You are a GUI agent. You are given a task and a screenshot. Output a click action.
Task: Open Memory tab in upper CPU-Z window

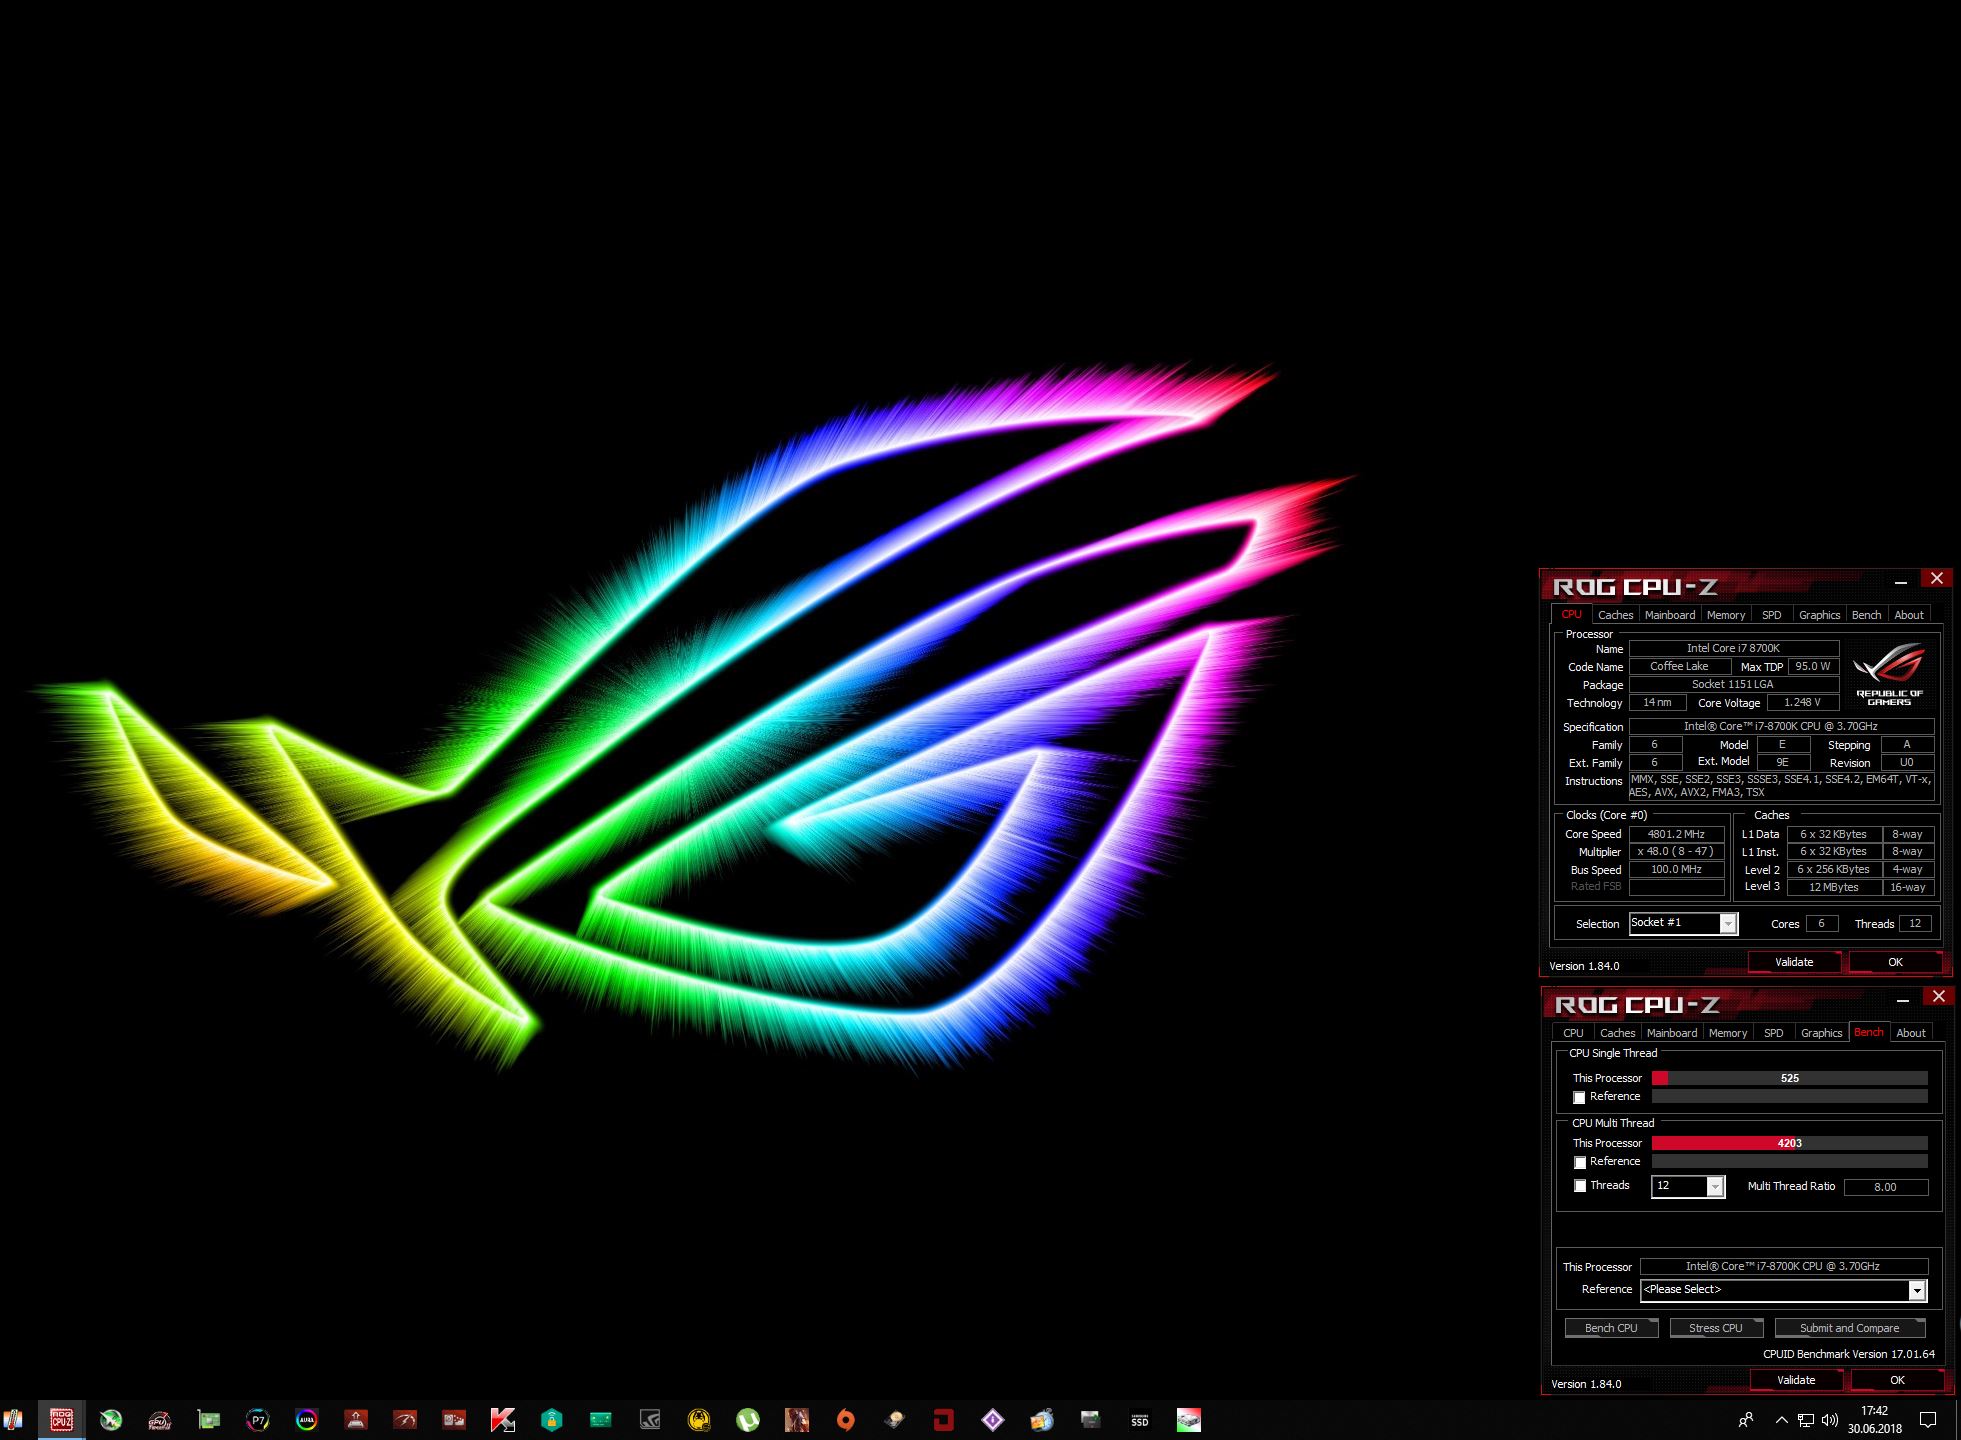1726,615
